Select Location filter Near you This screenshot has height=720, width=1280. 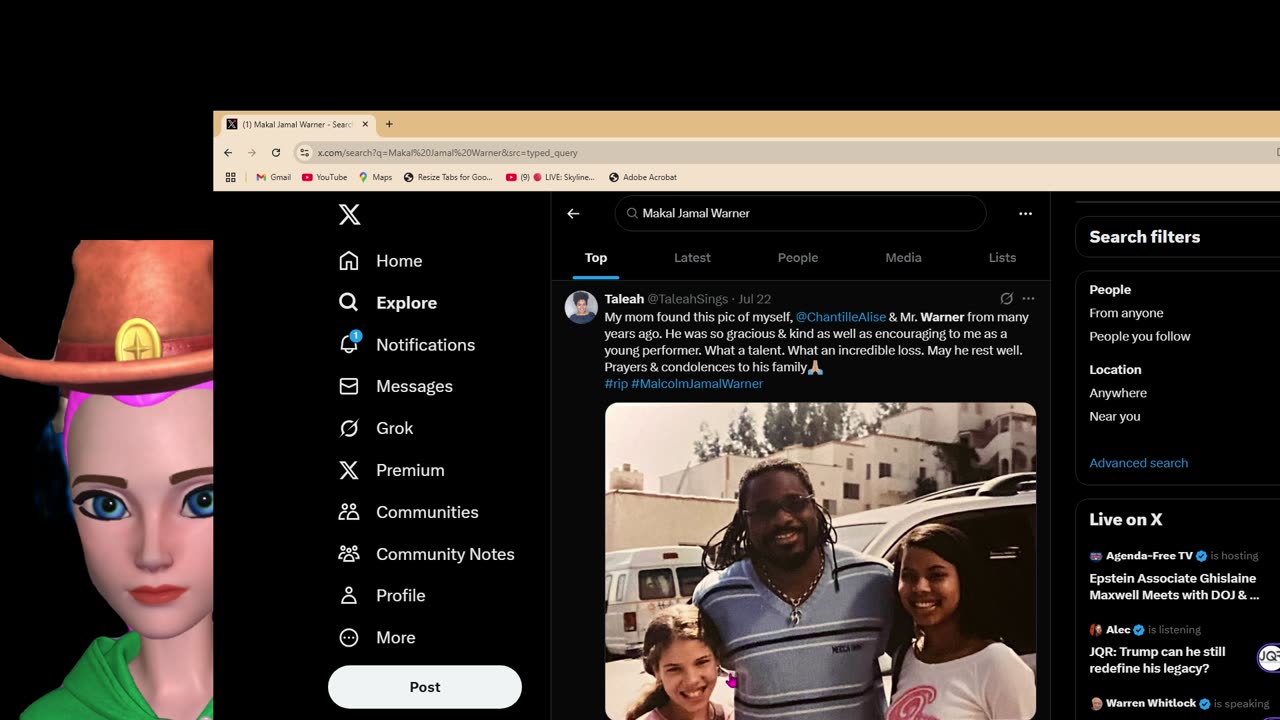click(x=1115, y=416)
